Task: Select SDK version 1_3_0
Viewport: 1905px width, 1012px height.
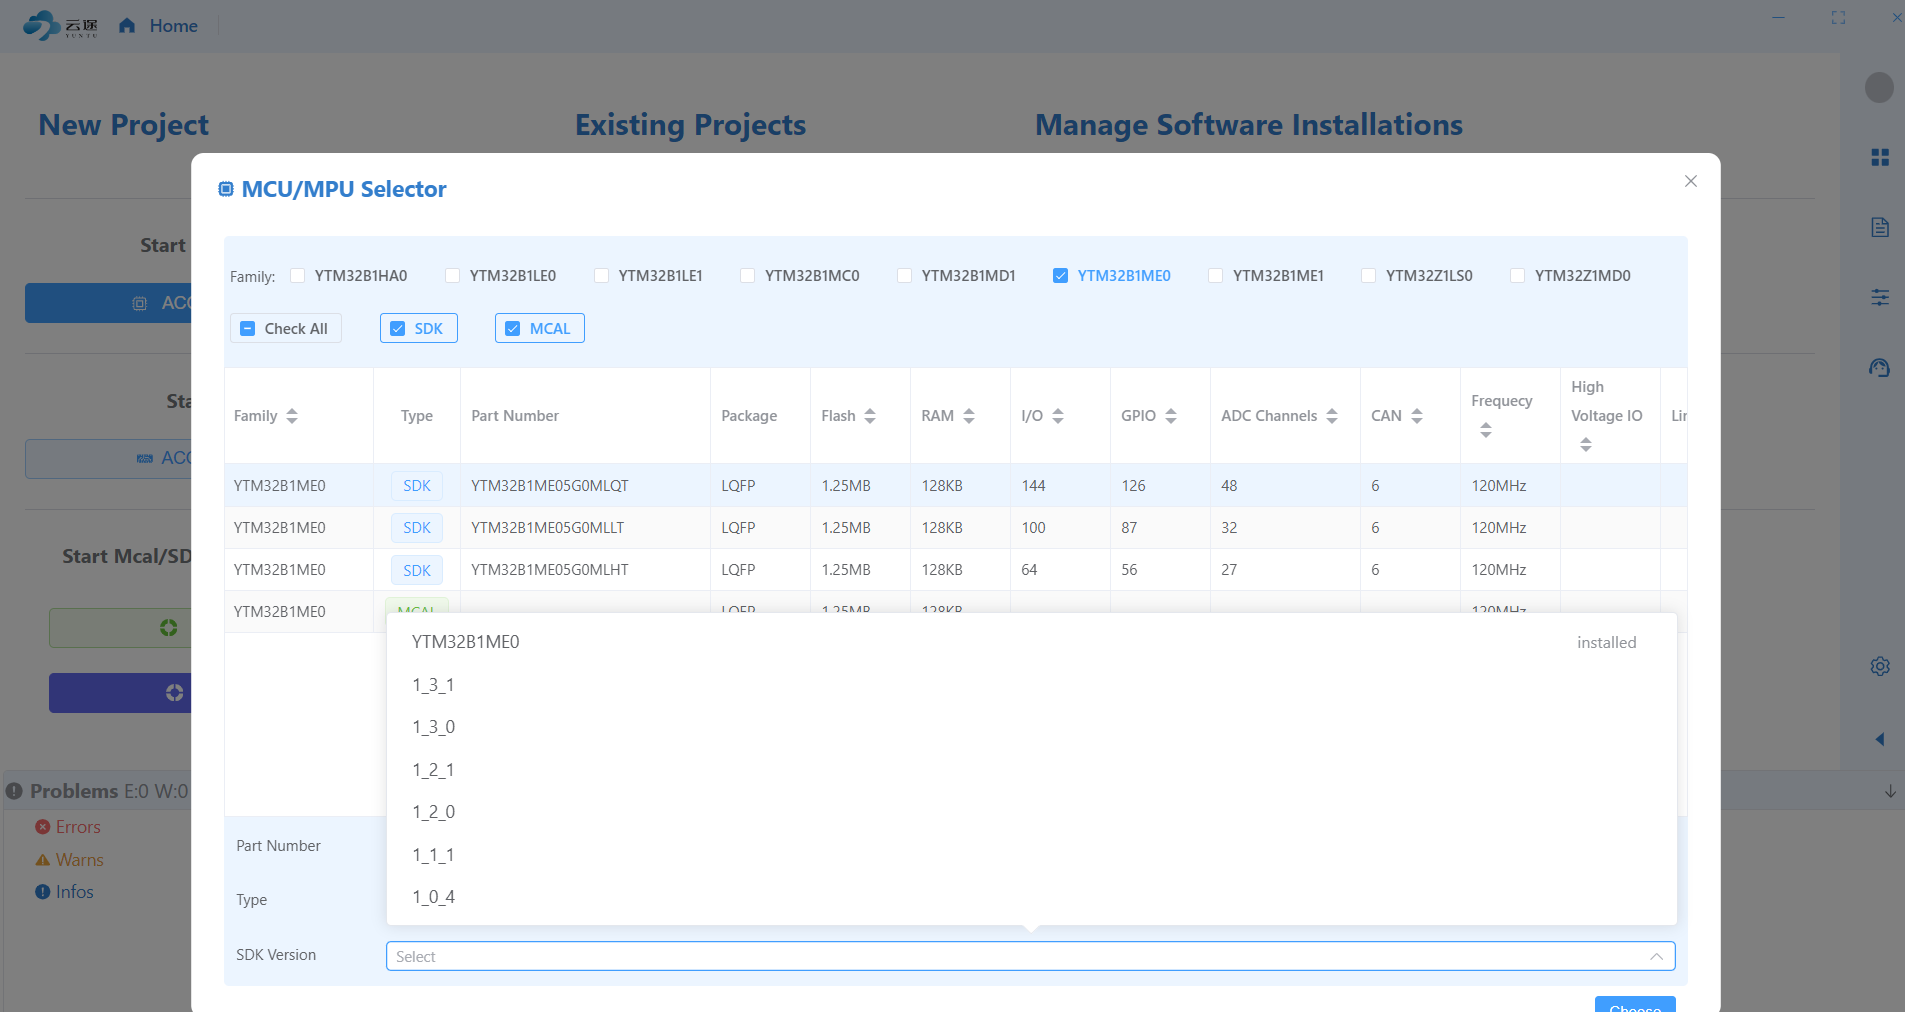Action: coord(1031,727)
